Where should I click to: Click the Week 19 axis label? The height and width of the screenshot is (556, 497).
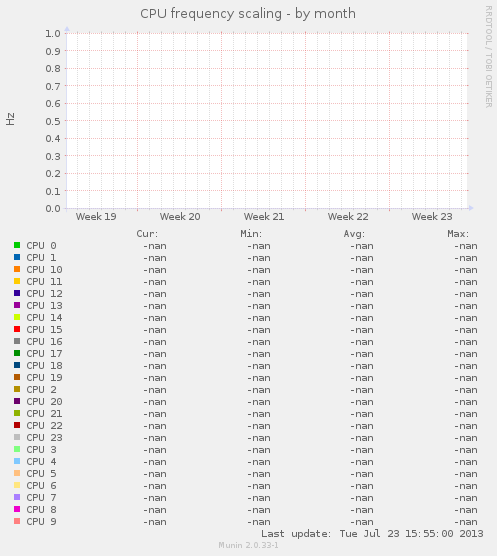(x=96, y=217)
